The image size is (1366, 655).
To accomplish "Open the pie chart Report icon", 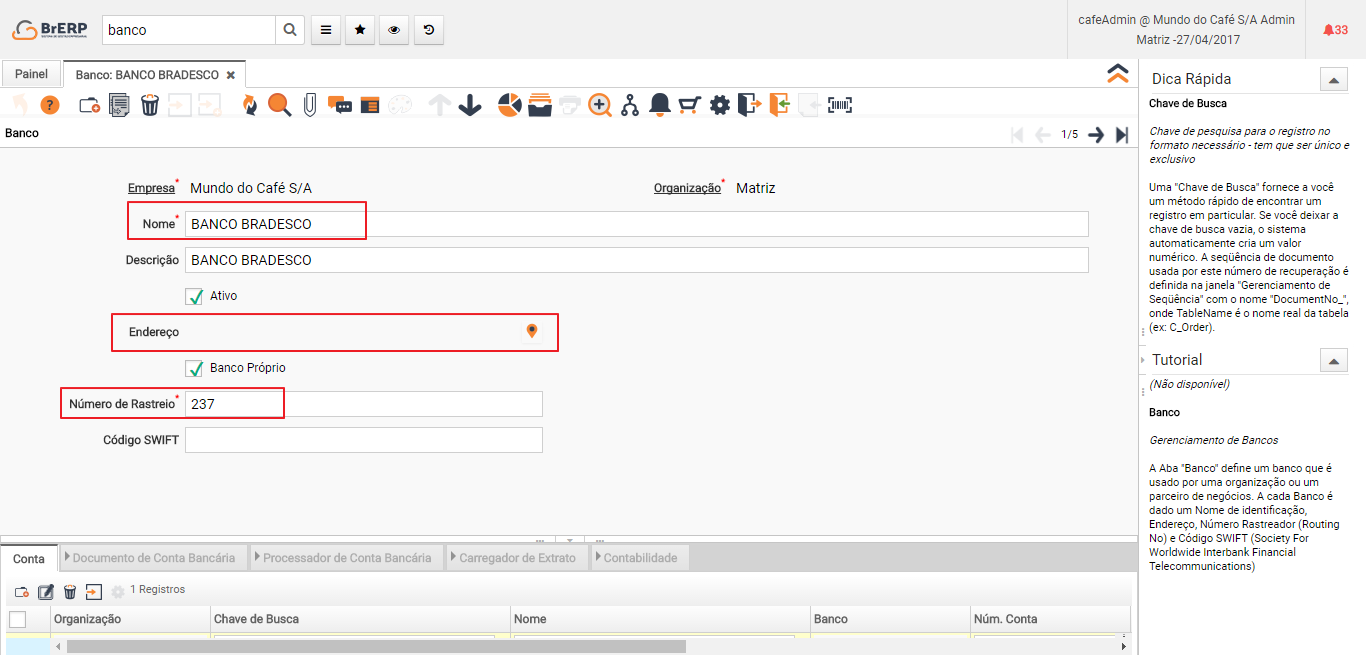I will pyautogui.click(x=510, y=105).
